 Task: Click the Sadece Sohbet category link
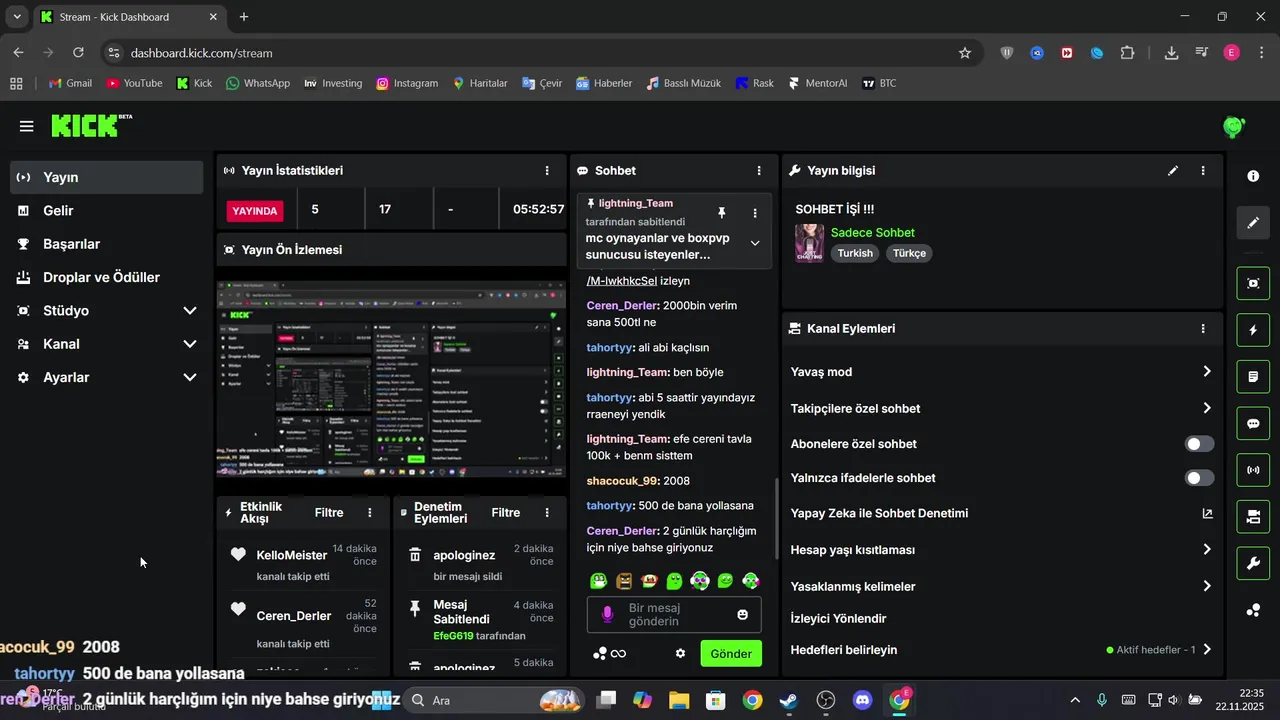873,232
